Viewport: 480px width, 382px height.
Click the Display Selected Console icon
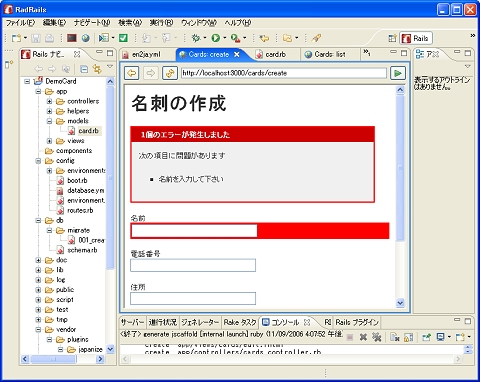point(441,337)
